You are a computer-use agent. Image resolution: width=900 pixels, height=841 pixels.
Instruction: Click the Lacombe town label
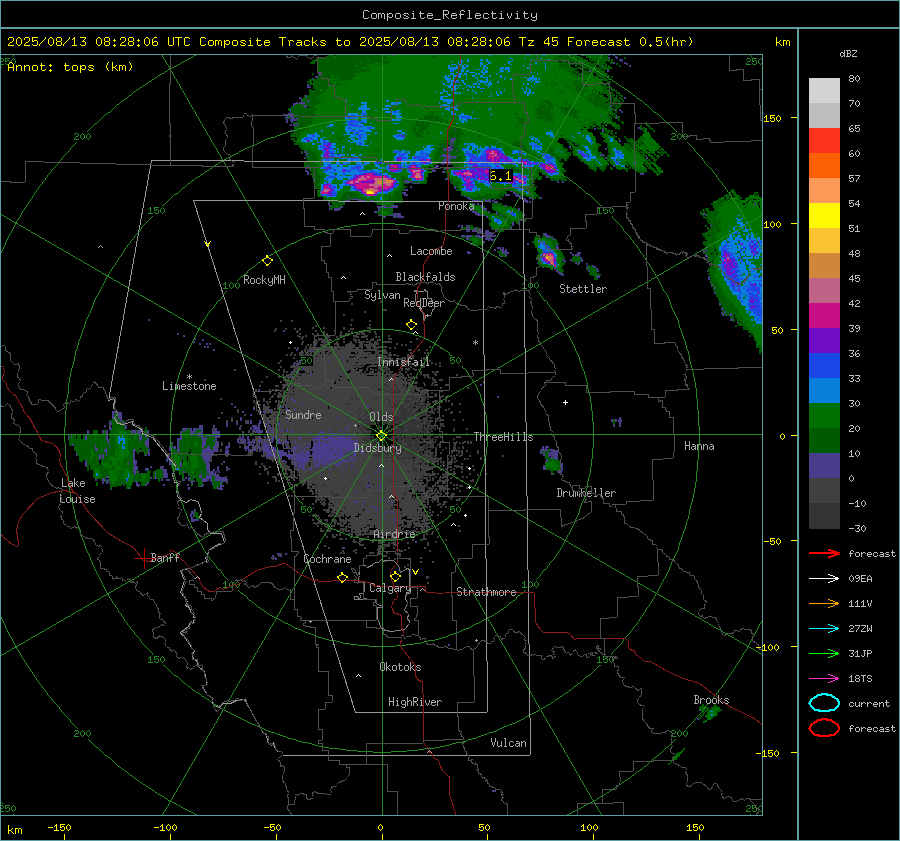point(431,251)
